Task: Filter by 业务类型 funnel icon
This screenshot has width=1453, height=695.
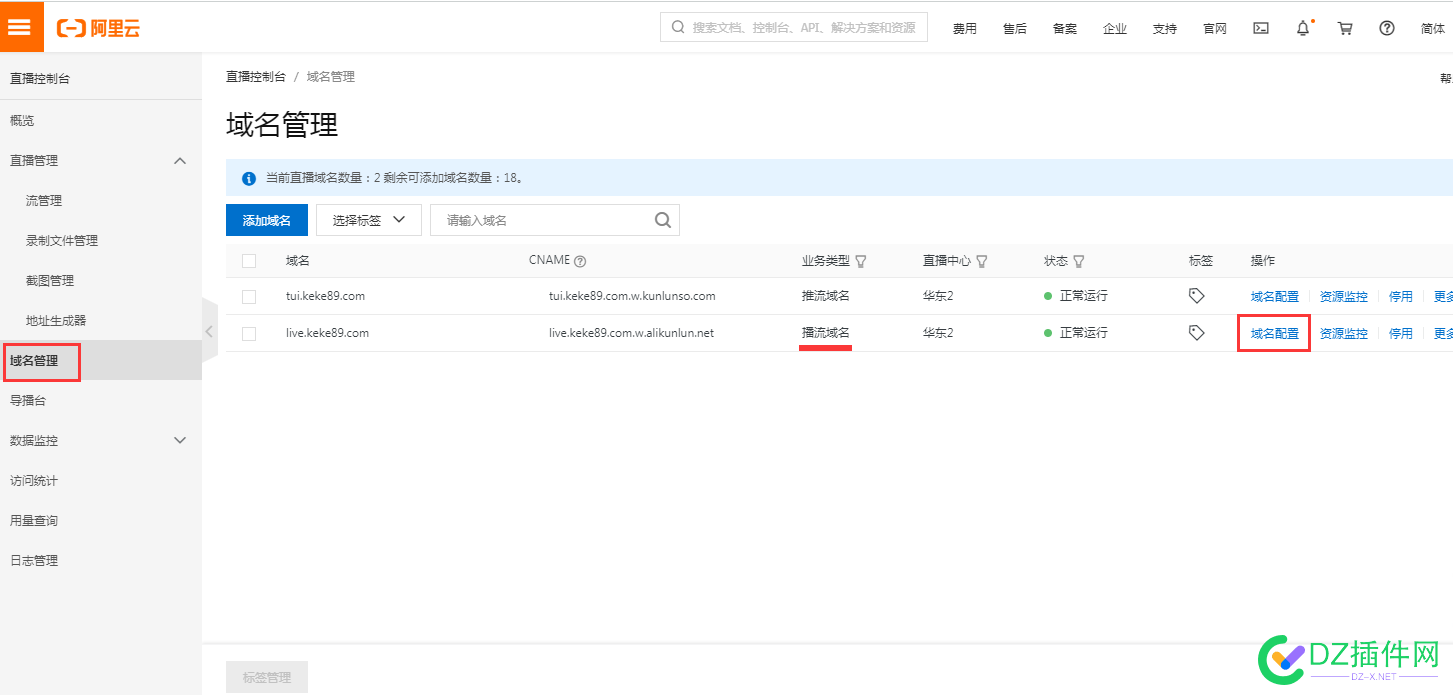Action: point(861,261)
